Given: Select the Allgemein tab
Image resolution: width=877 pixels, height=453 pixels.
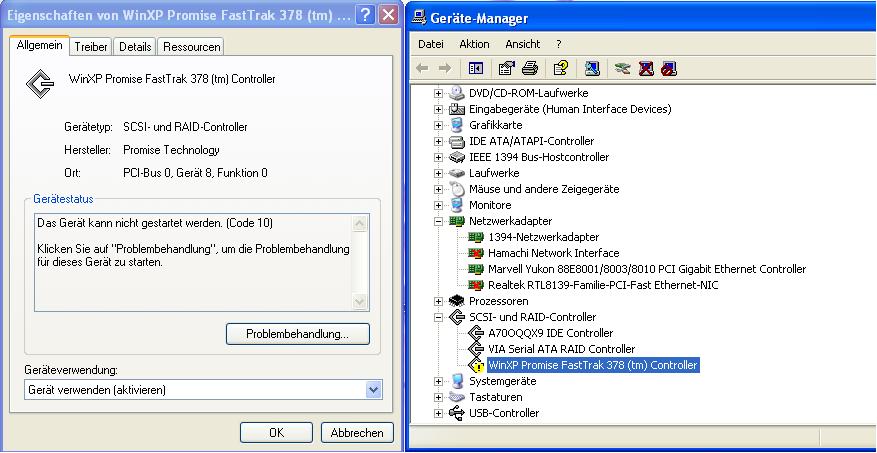Looking at the screenshot, I should point(40,46).
